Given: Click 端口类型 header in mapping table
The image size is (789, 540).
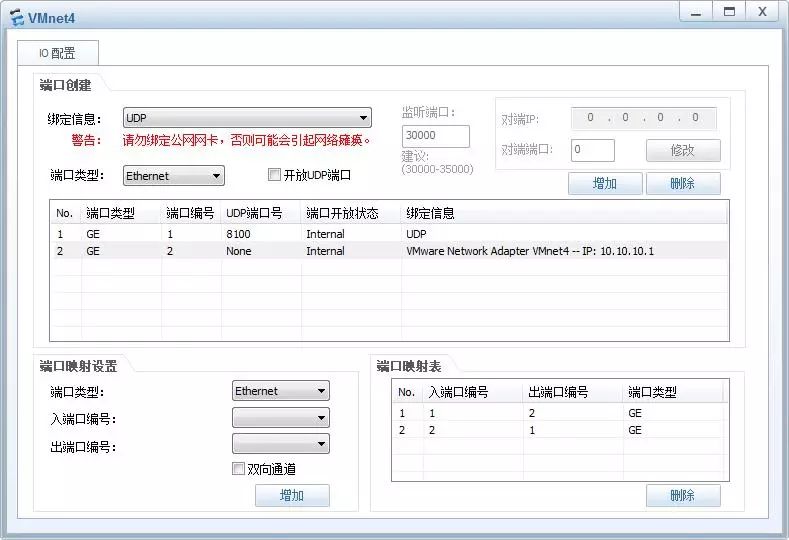Looking at the screenshot, I should 674,392.
